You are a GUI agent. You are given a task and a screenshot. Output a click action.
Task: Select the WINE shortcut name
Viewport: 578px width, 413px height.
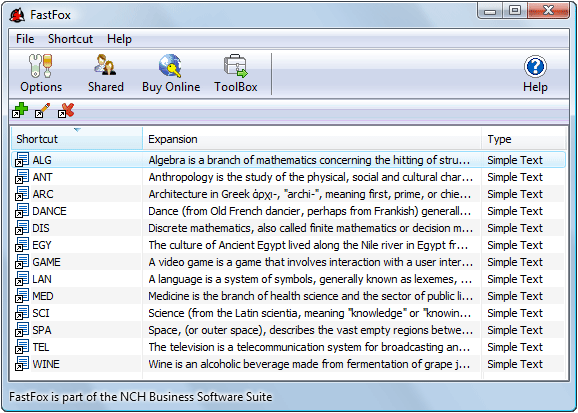[46, 364]
